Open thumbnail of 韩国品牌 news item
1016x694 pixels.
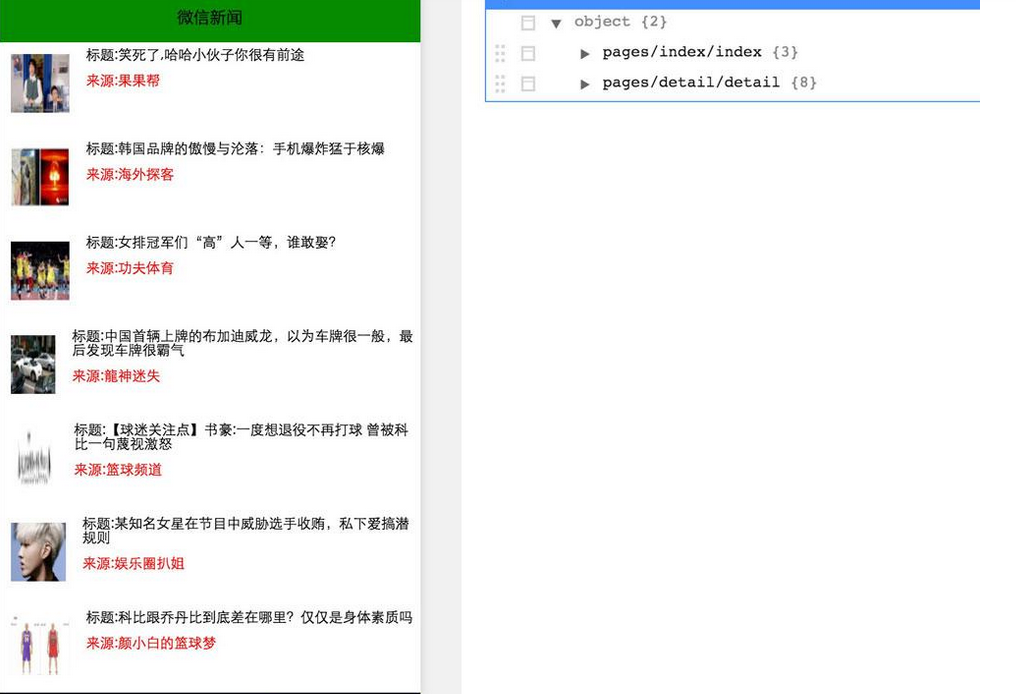tap(40, 177)
